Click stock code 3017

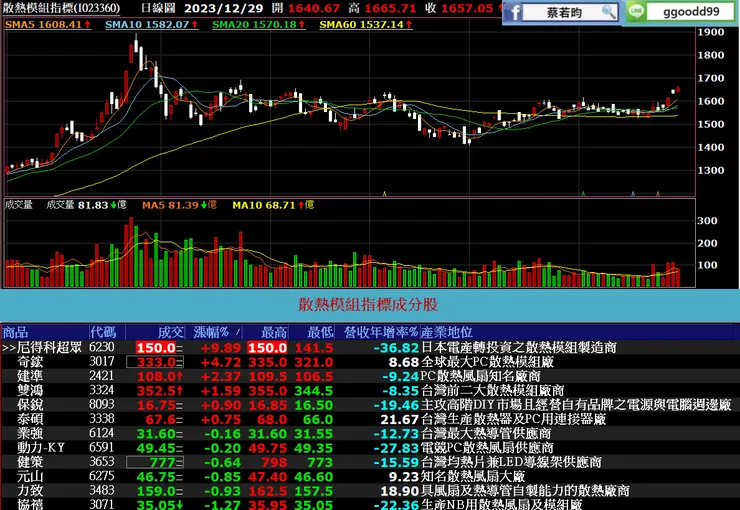(101, 362)
